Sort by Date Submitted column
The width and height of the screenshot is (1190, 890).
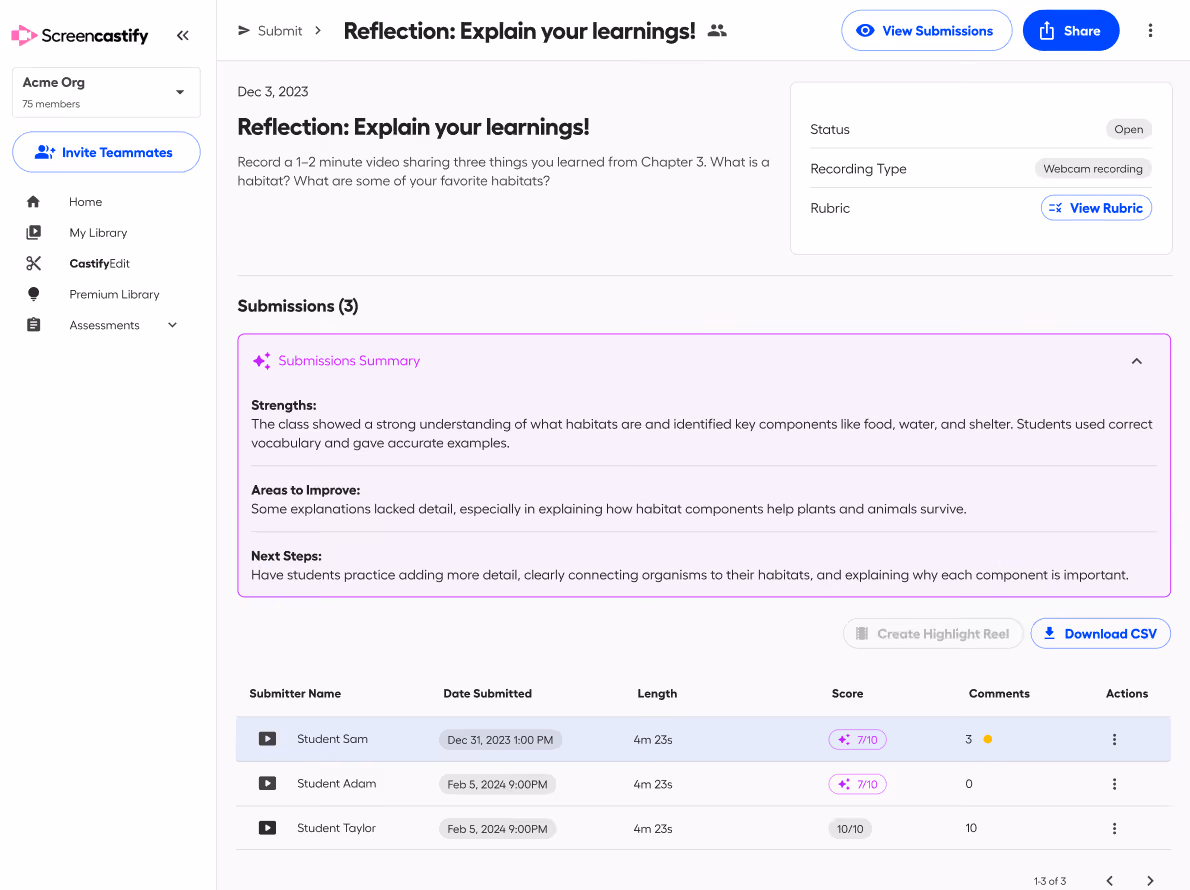[487, 693]
